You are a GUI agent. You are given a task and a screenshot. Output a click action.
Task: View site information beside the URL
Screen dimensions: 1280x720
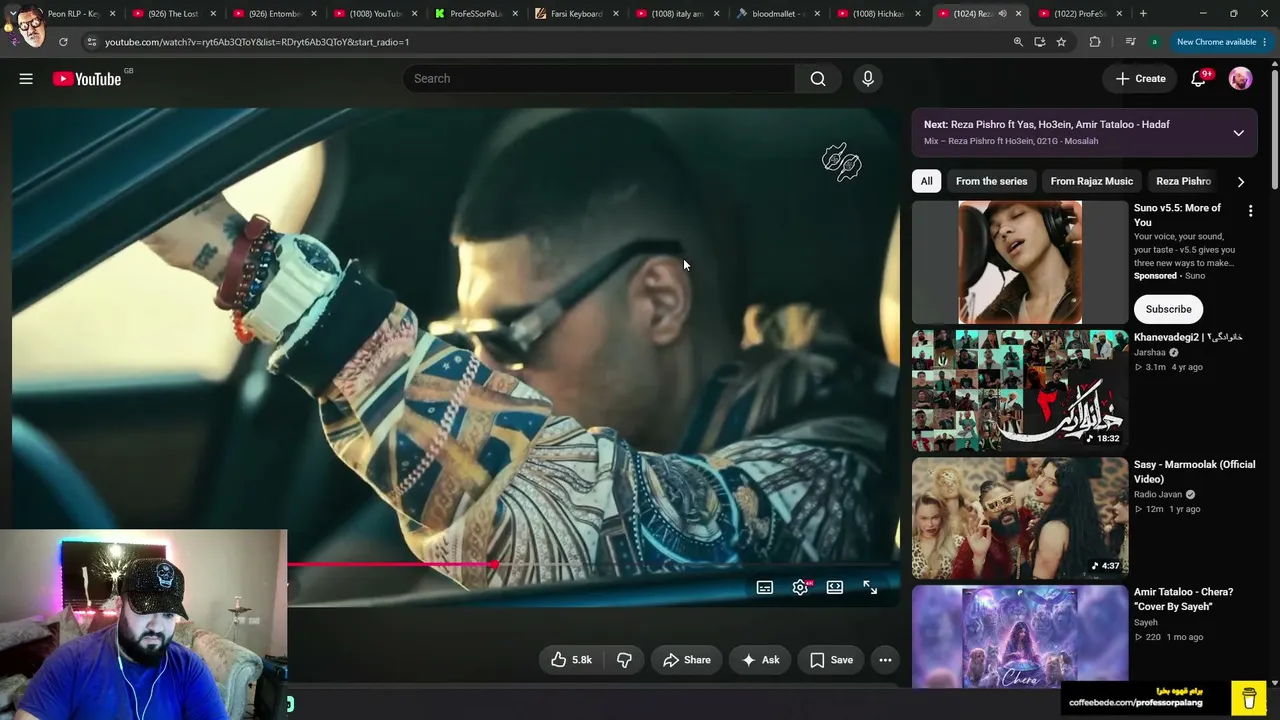91,42
